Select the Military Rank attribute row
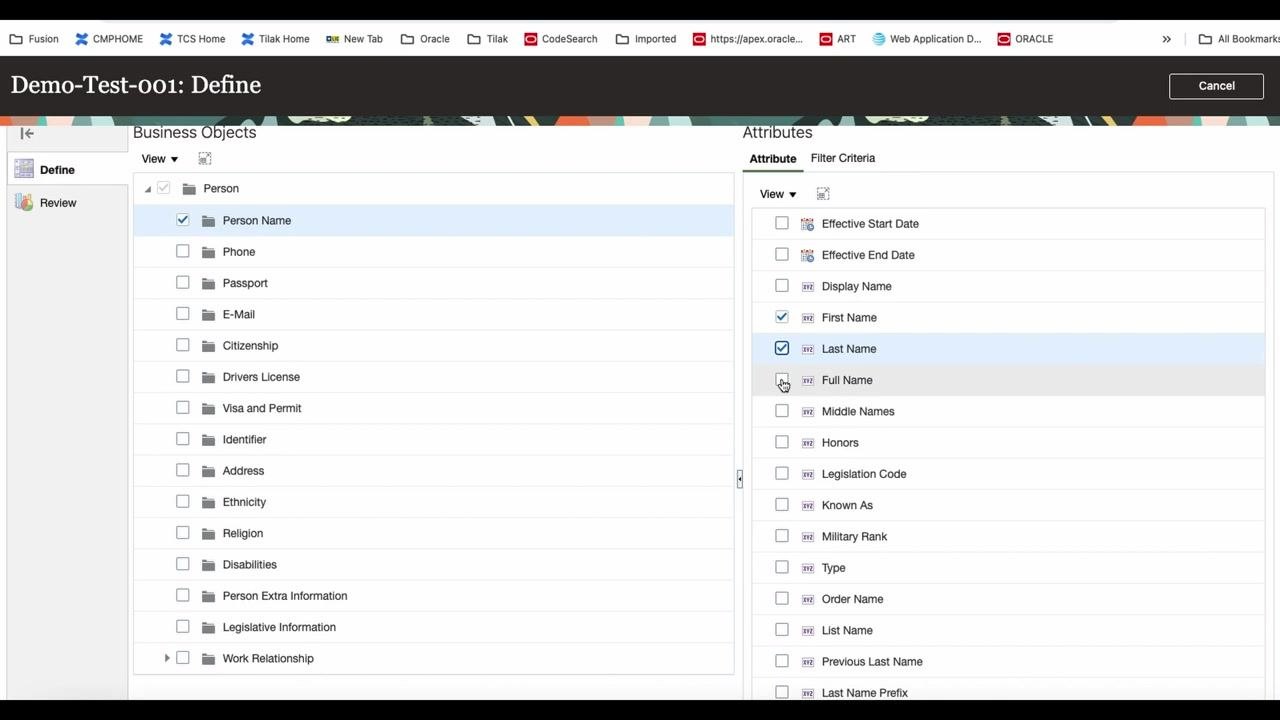The width and height of the screenshot is (1280, 720). click(1008, 536)
